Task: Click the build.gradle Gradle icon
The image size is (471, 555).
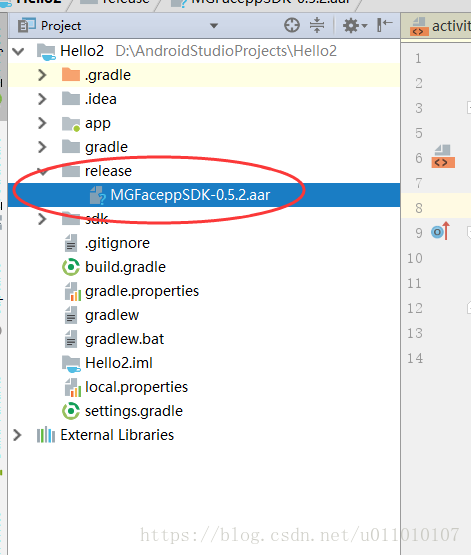Action: (71, 267)
